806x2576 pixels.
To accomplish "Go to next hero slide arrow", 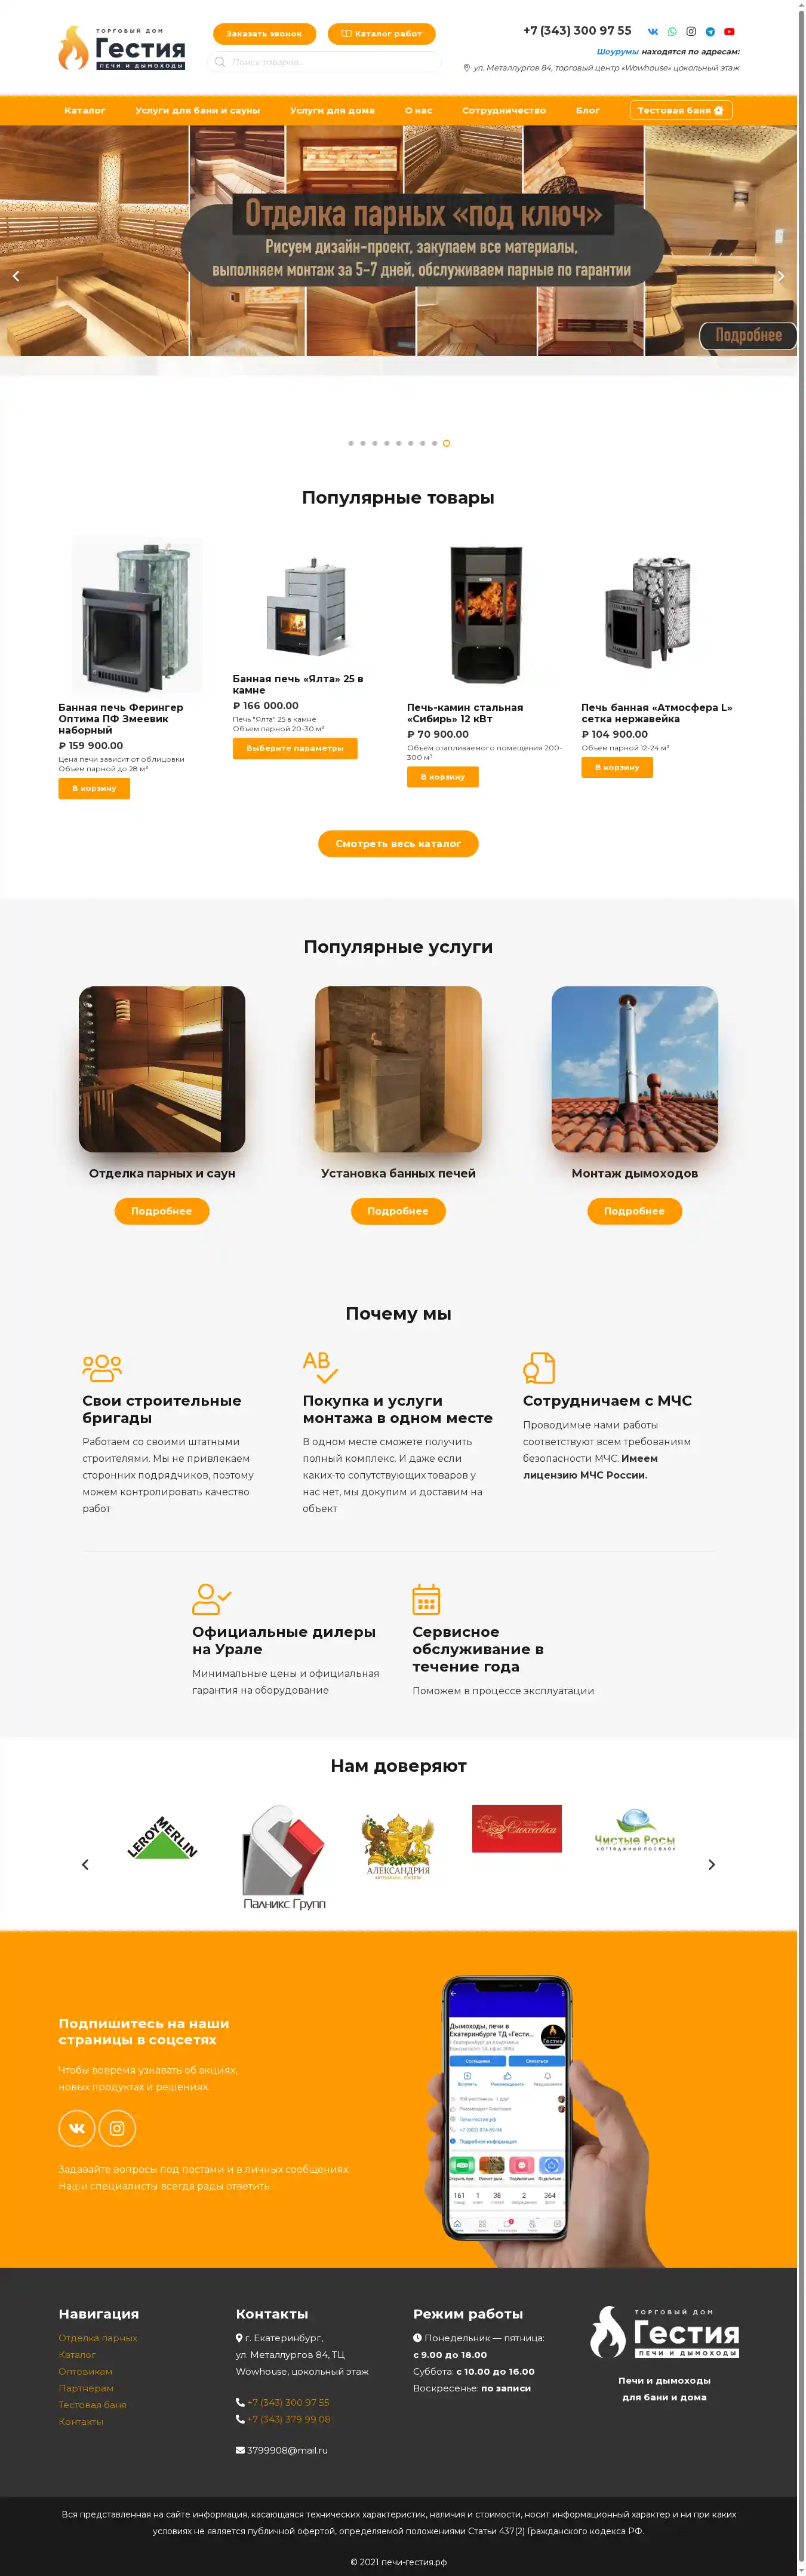I will [781, 276].
